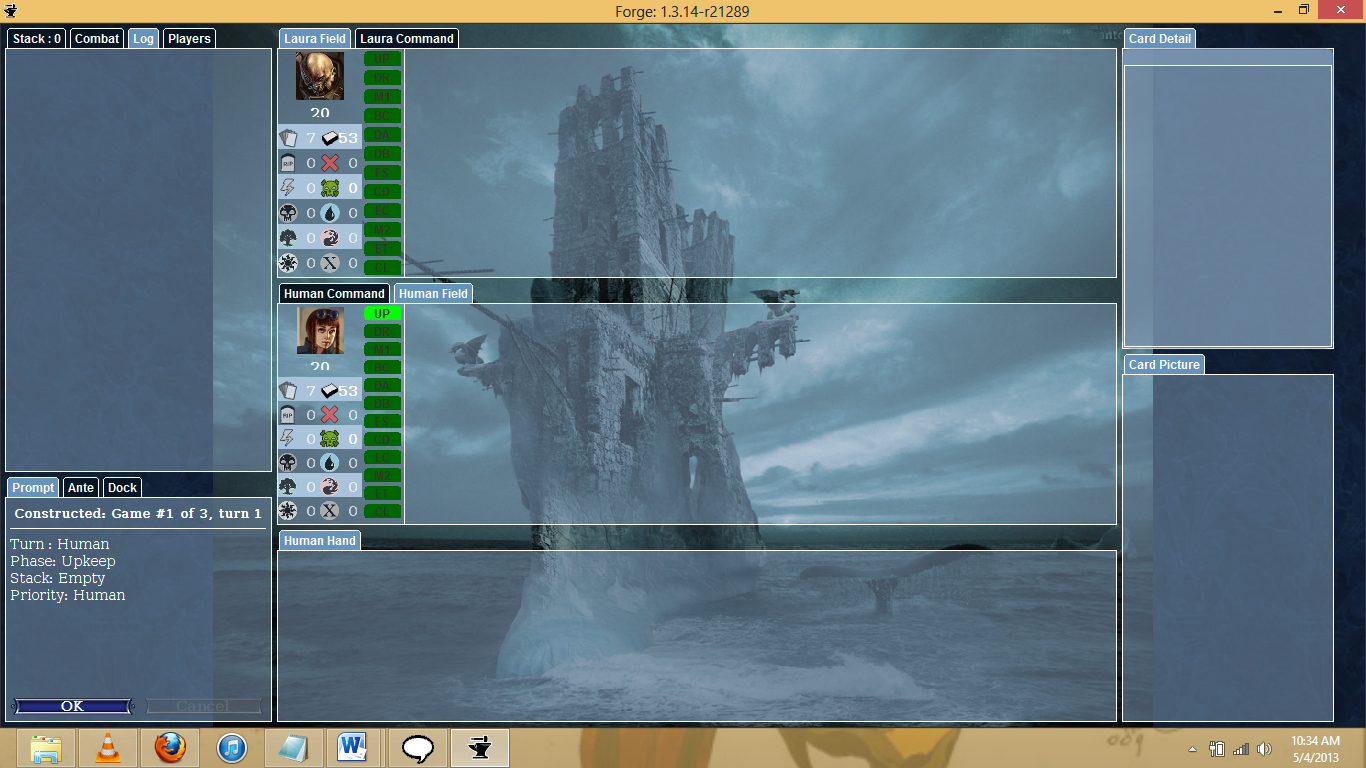The image size is (1366, 768).
Task: Select the Laura Command tab
Action: (x=407, y=39)
